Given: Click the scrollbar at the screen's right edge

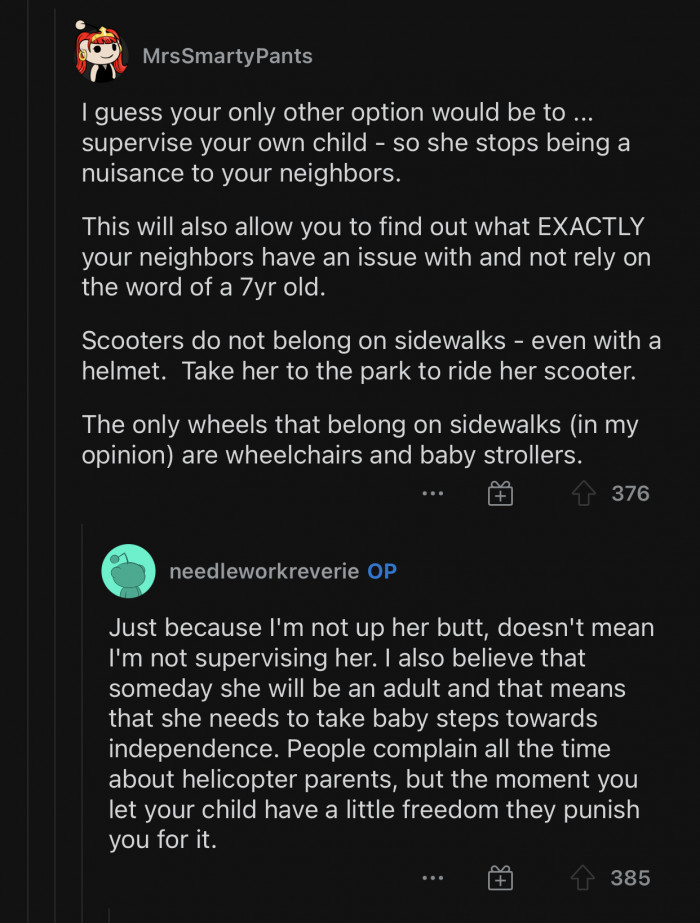Looking at the screenshot, I should 694,460.
